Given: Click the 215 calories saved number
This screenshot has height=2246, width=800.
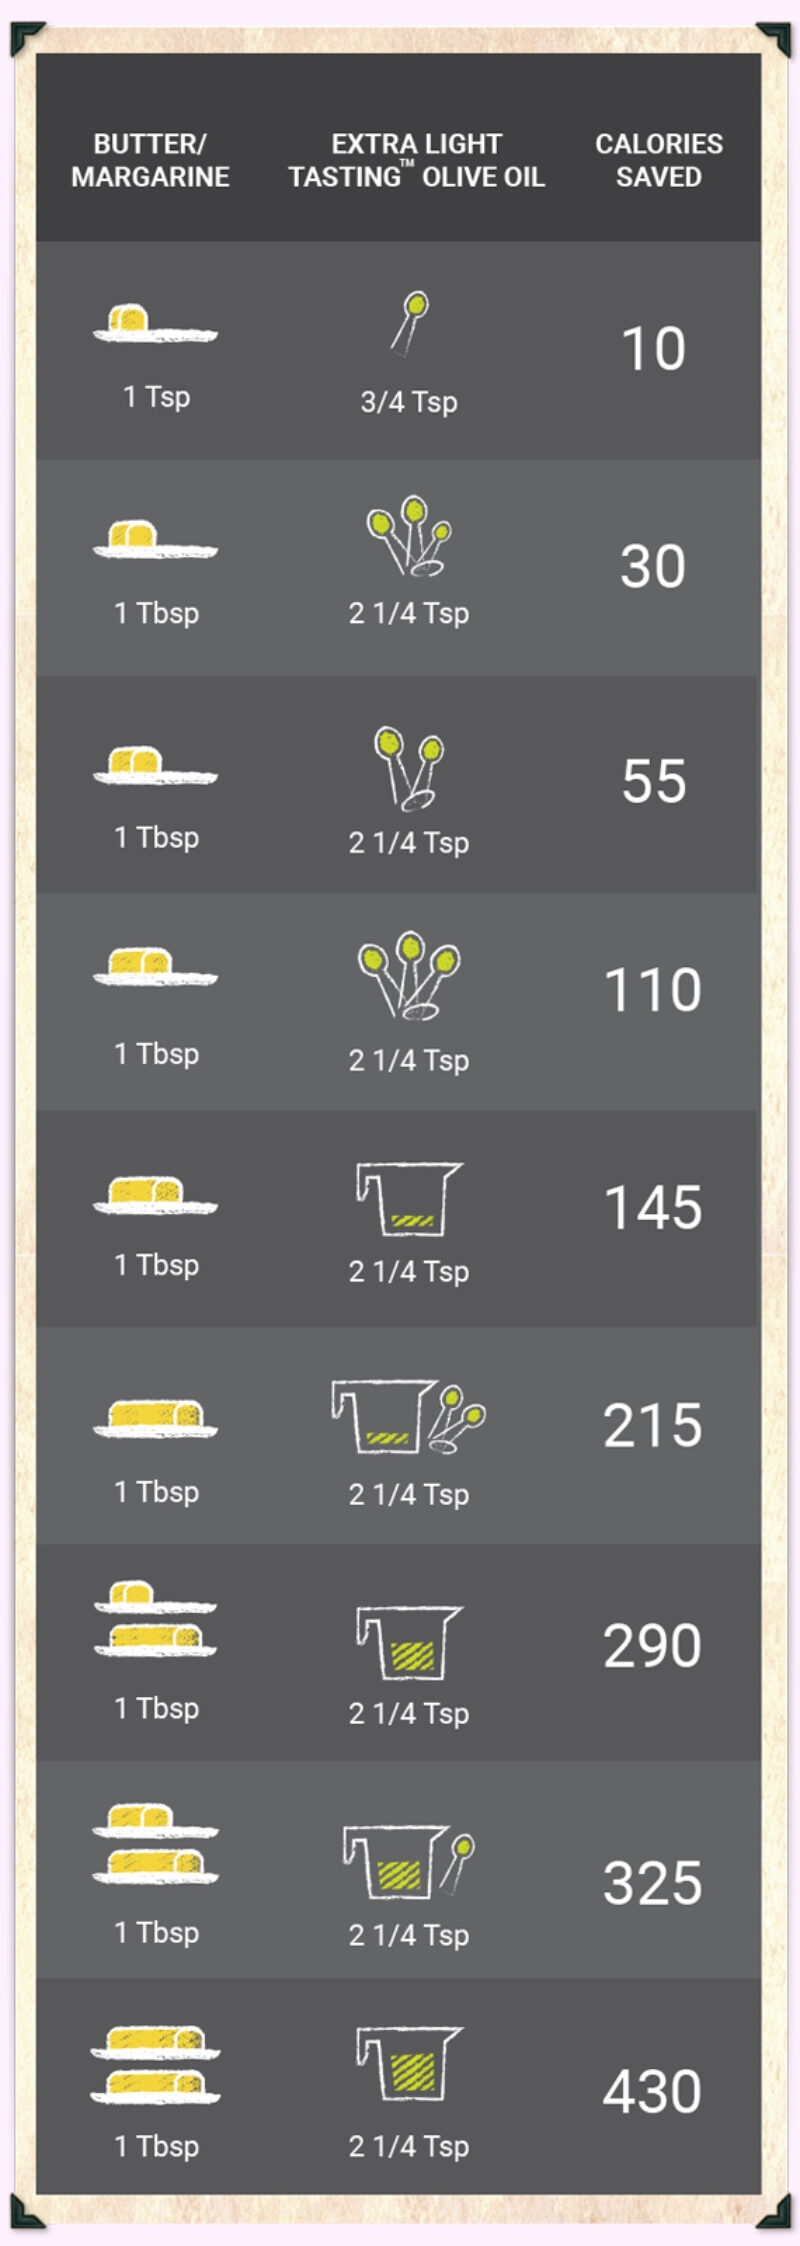Looking at the screenshot, I should tap(652, 1425).
